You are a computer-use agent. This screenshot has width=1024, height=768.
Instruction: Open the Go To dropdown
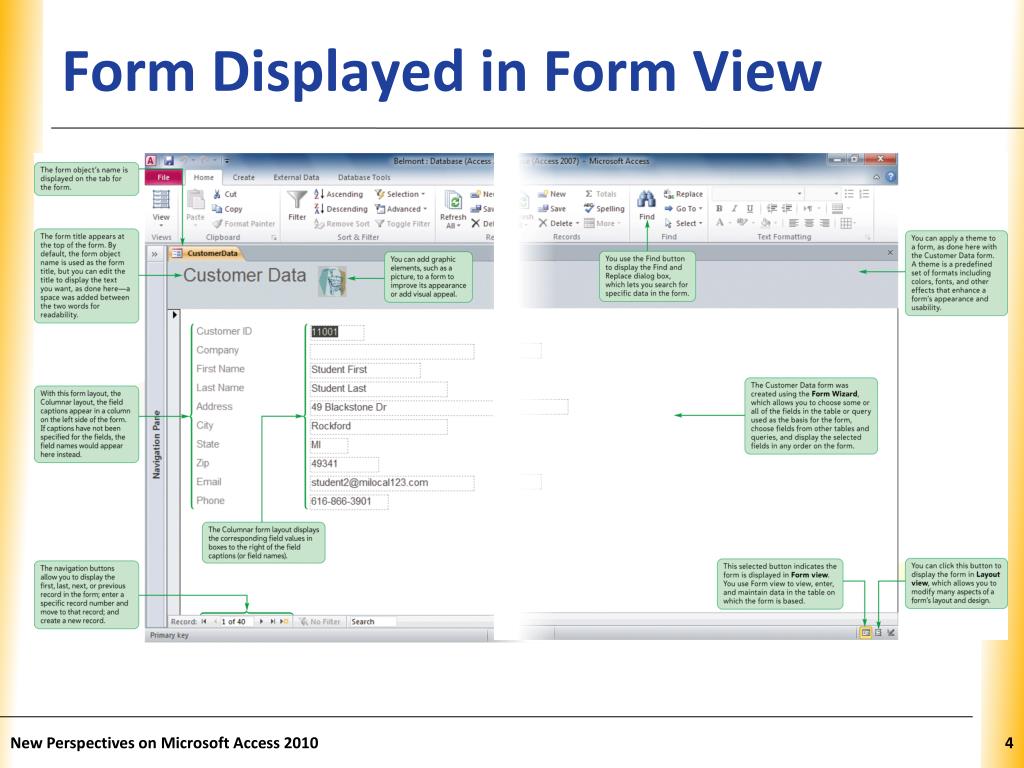tap(683, 209)
